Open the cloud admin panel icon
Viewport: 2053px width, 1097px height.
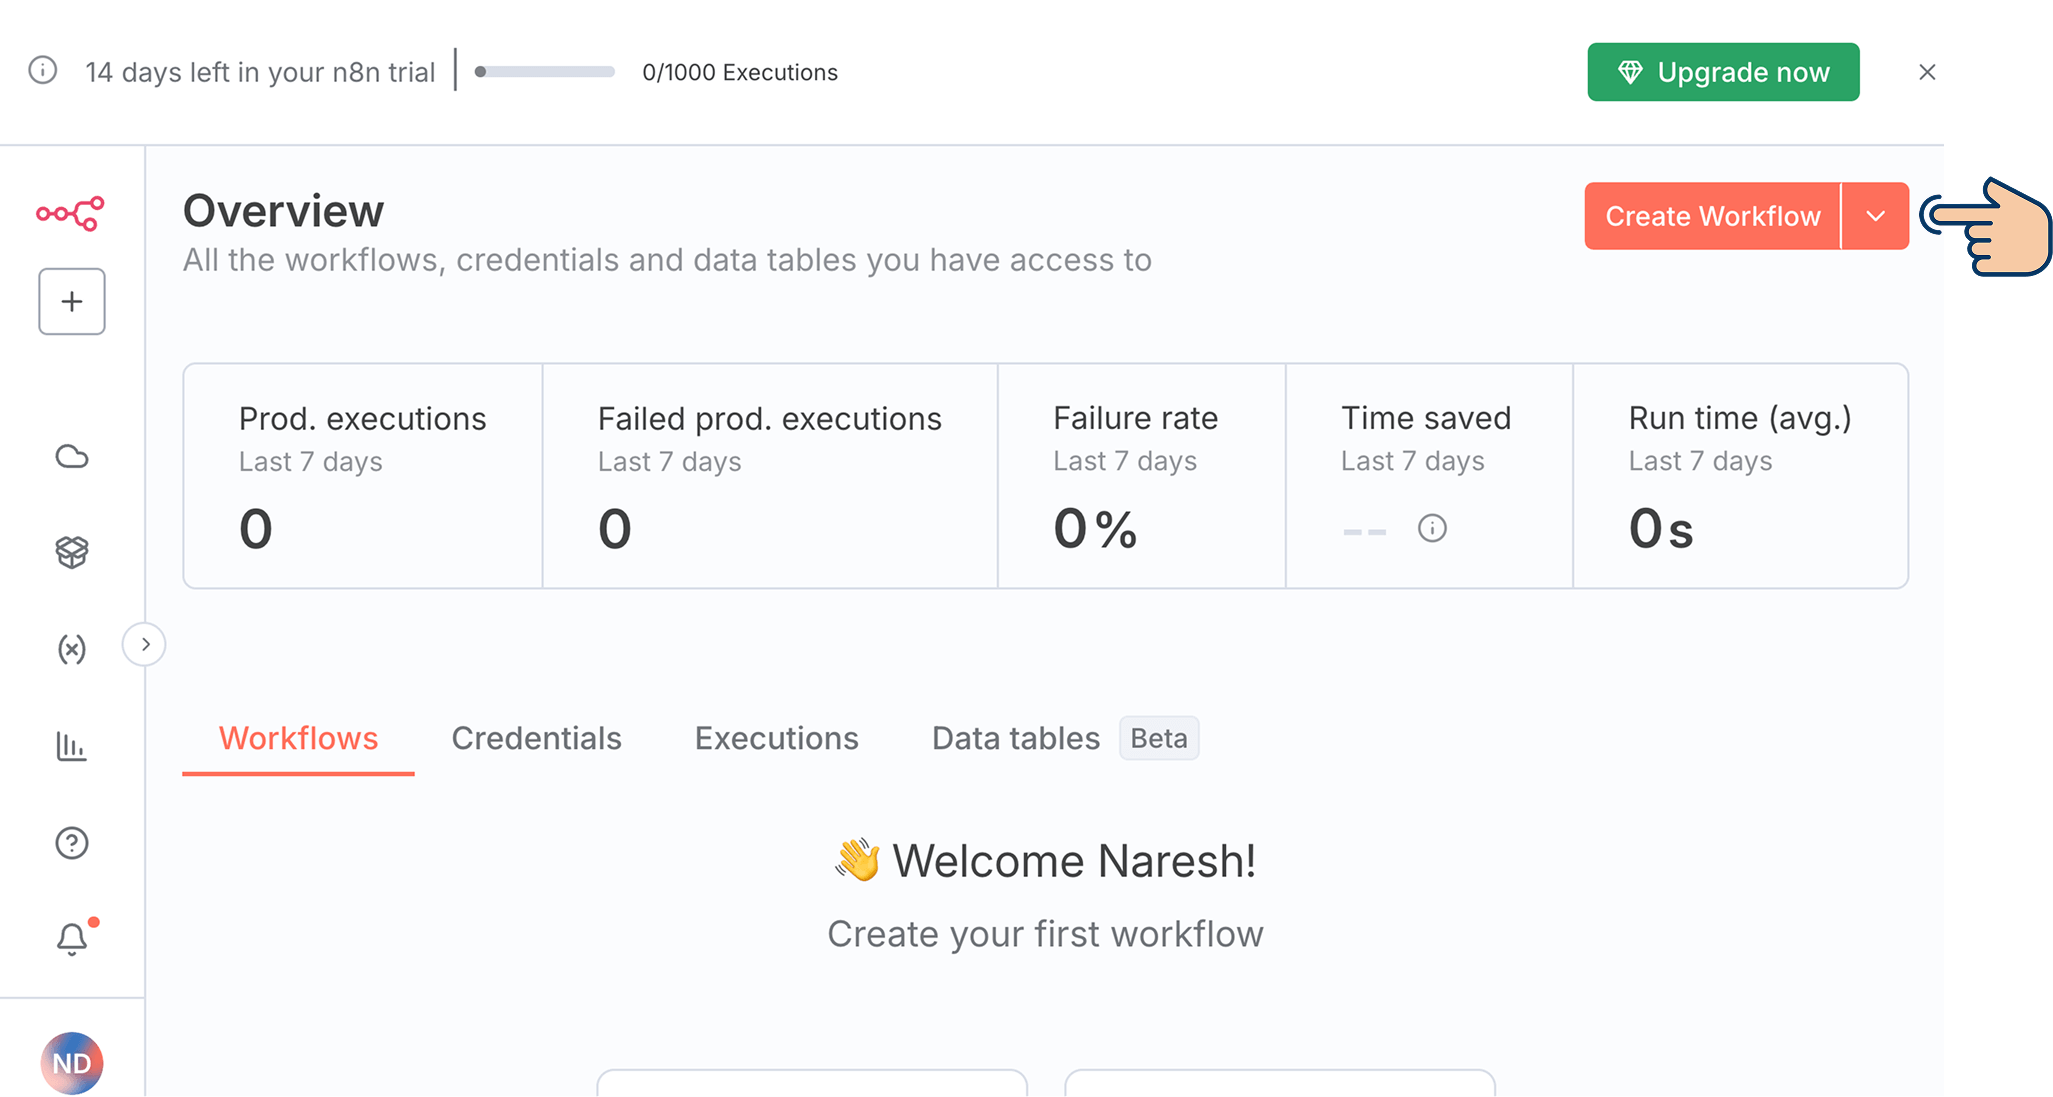pos(72,457)
